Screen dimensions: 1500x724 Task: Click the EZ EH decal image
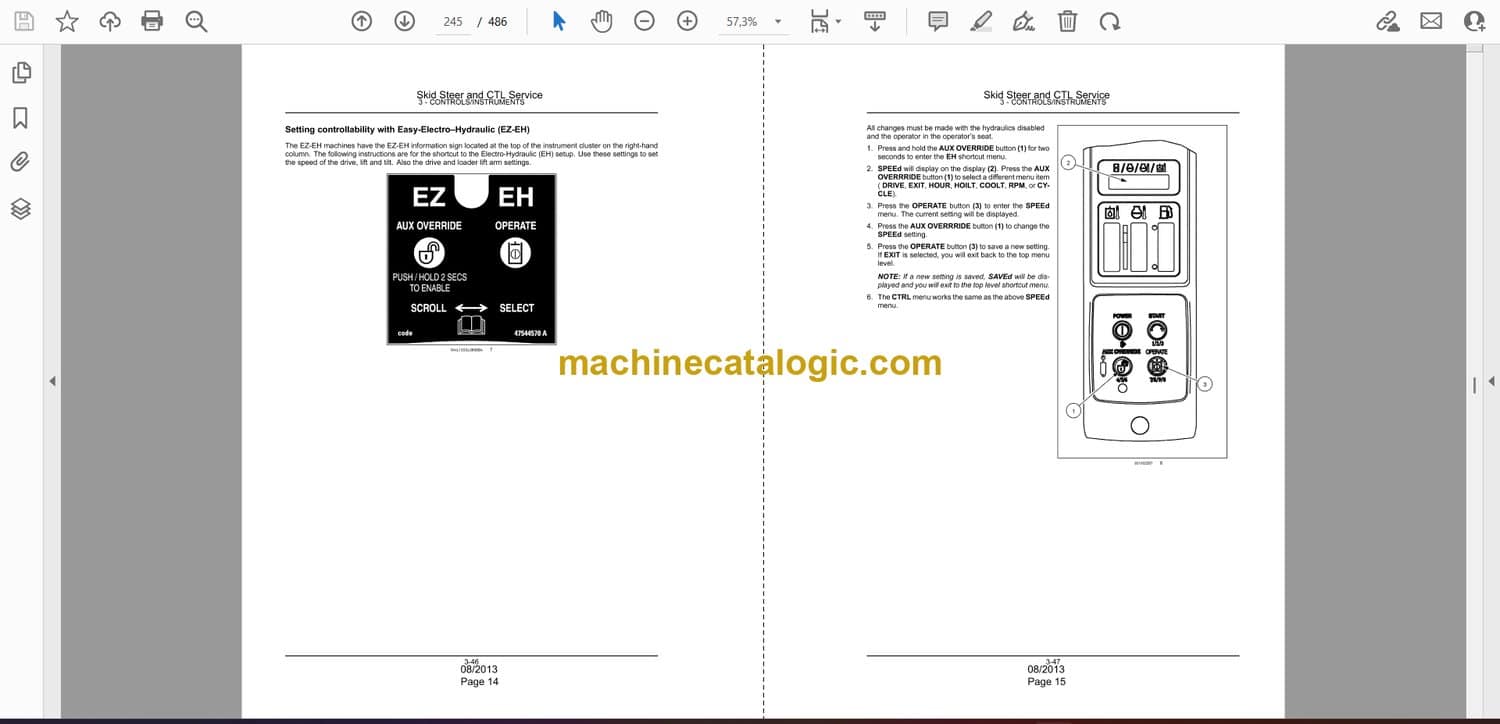tap(471, 259)
